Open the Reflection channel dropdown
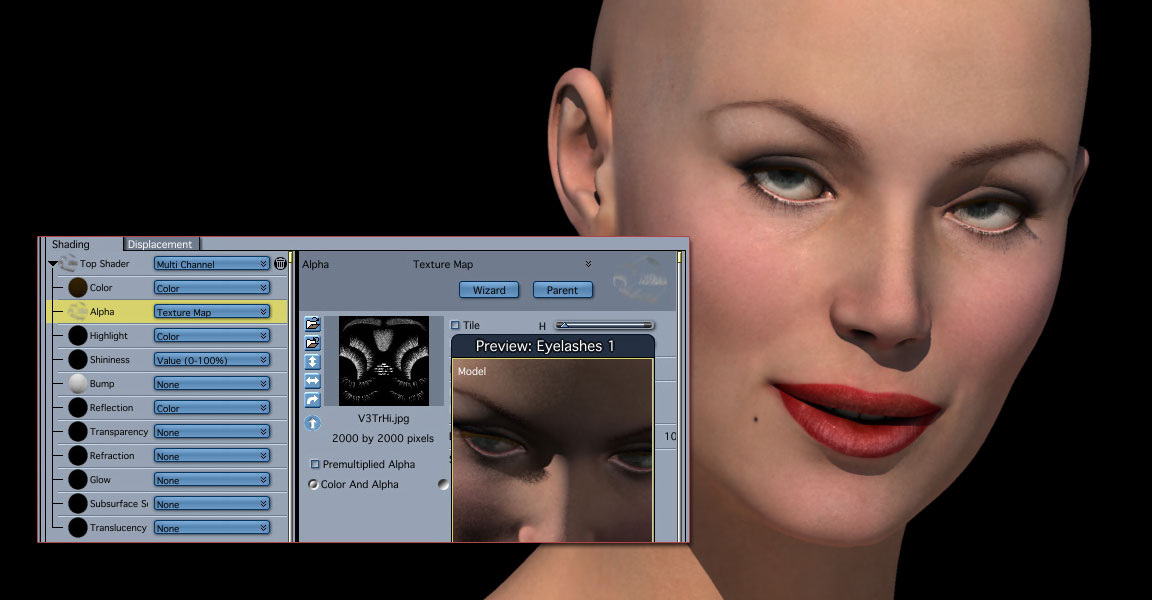Image resolution: width=1152 pixels, height=600 pixels. pyautogui.click(x=212, y=408)
